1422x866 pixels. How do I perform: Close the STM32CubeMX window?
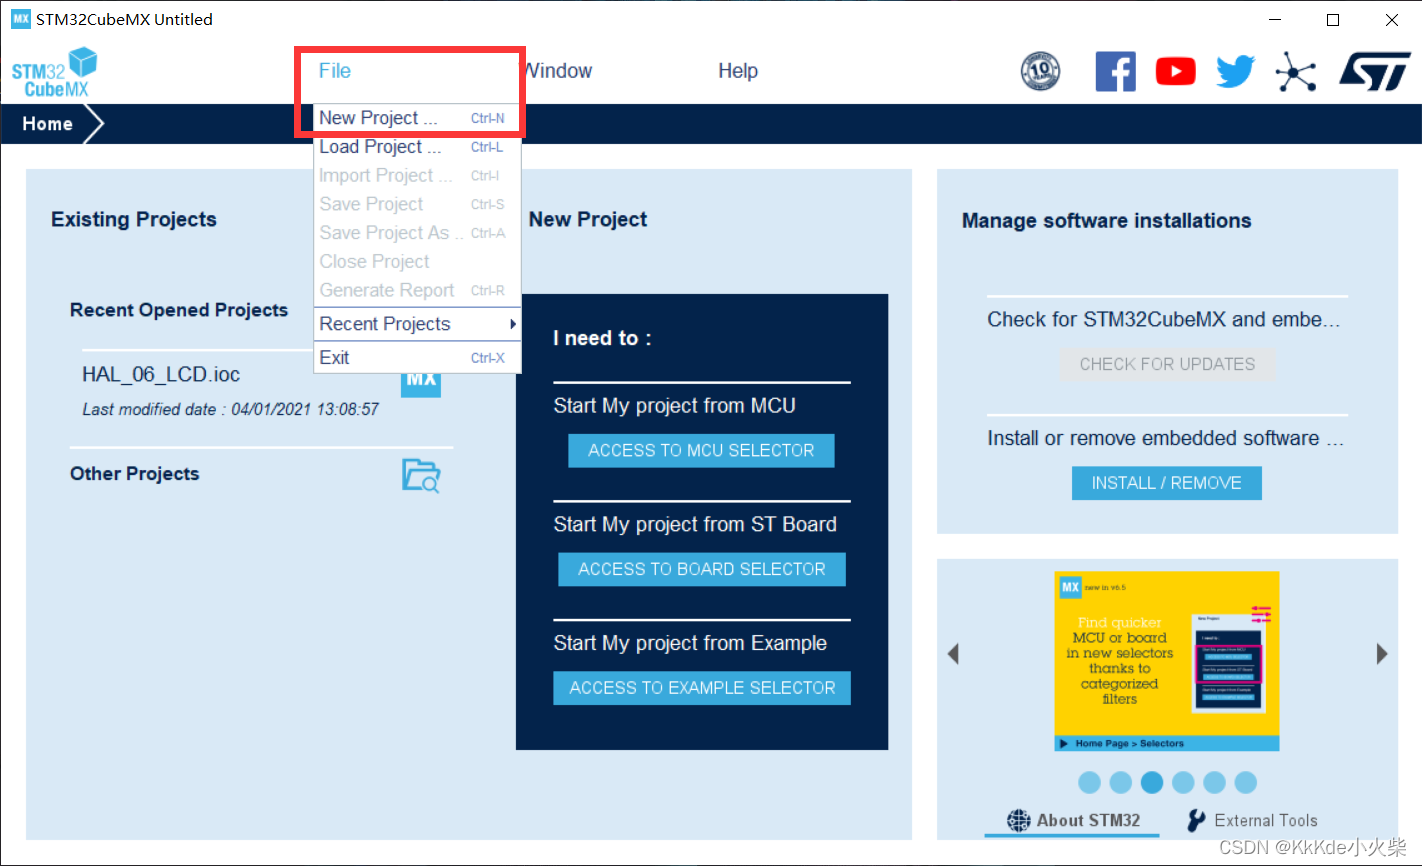coord(1391,20)
